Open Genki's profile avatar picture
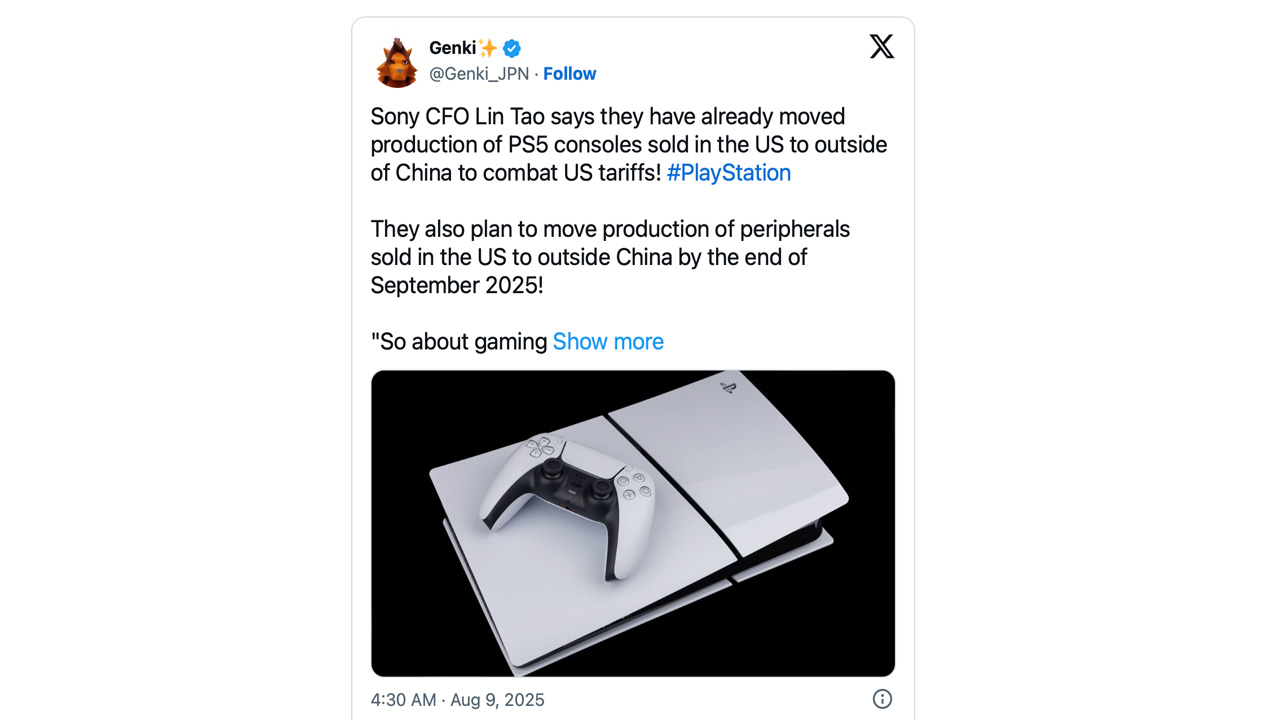 [x=397, y=62]
